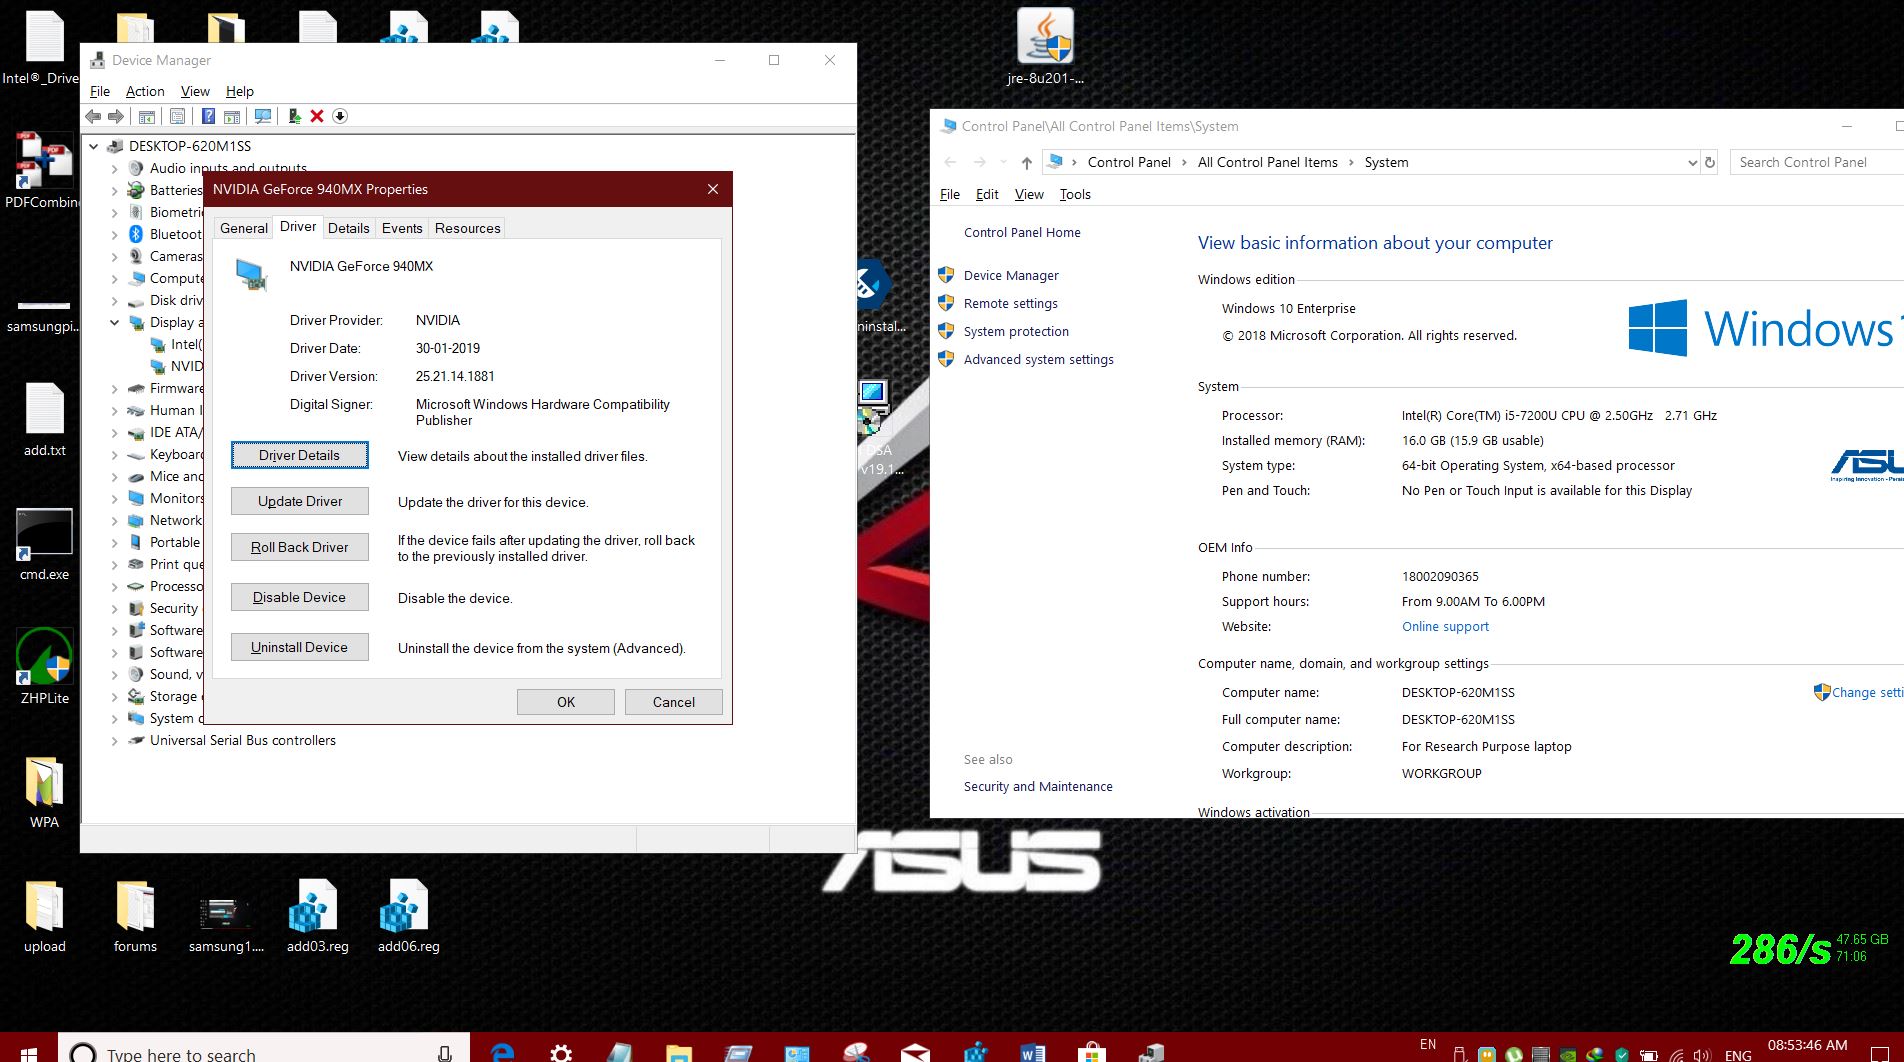Click All Control Panel Items breadcrumb

pos(1267,162)
